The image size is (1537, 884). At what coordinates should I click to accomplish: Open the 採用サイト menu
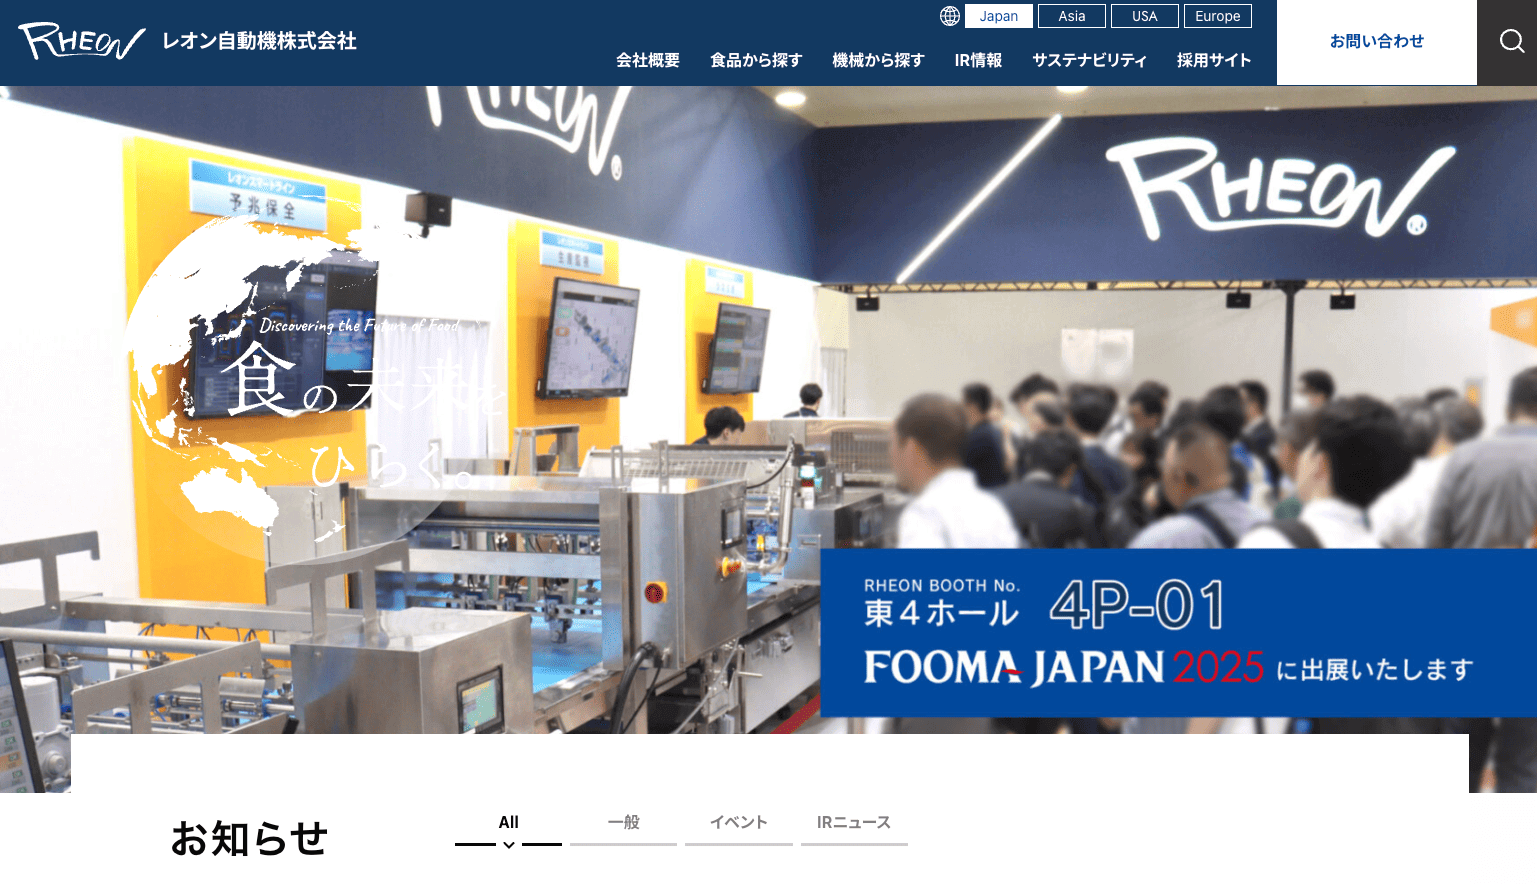(x=1214, y=60)
